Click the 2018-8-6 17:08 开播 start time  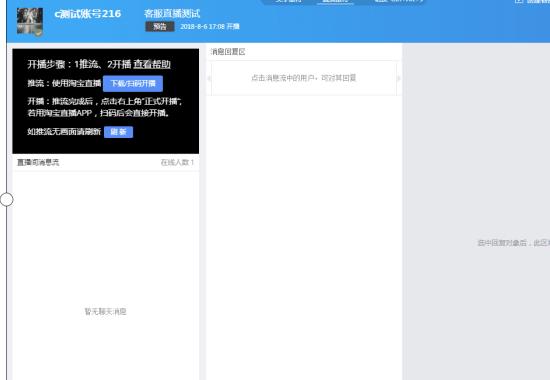(x=210, y=27)
